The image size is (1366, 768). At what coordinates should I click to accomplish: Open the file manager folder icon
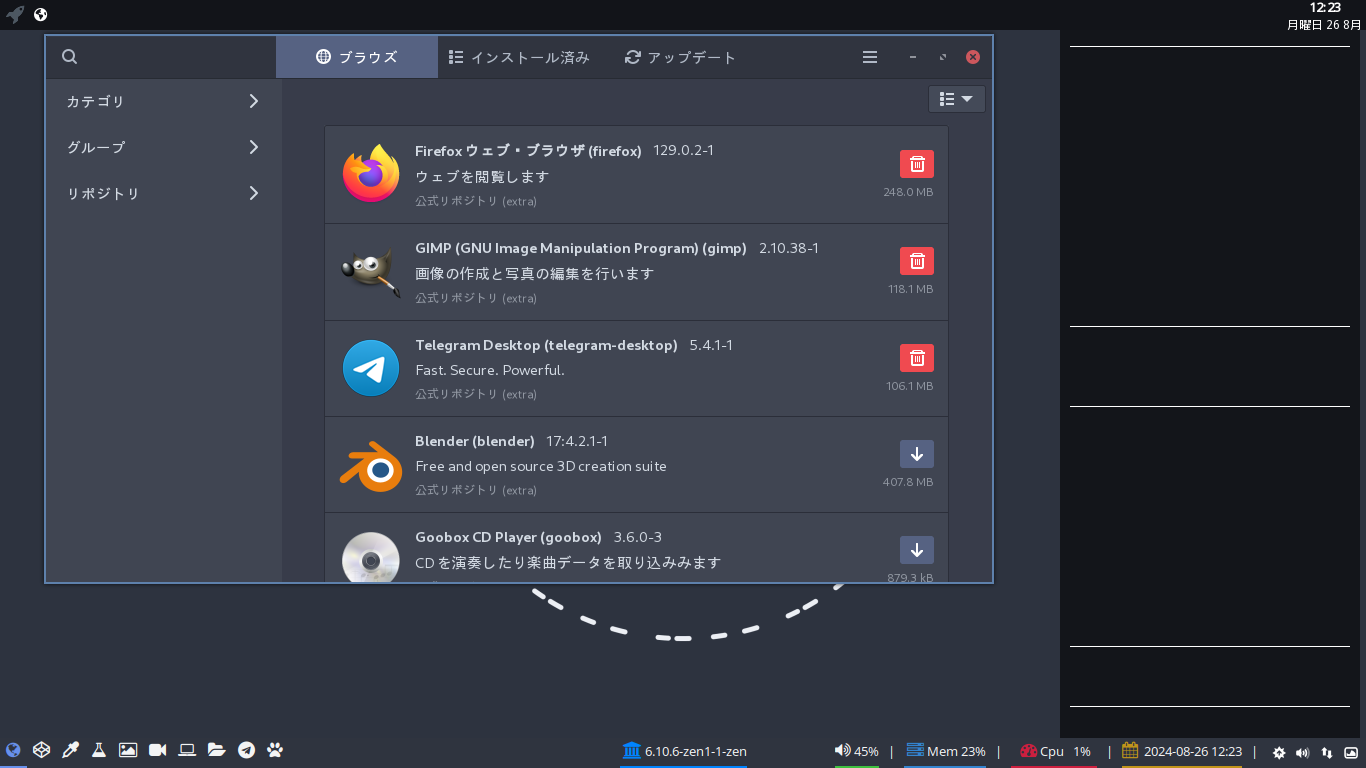coord(217,750)
